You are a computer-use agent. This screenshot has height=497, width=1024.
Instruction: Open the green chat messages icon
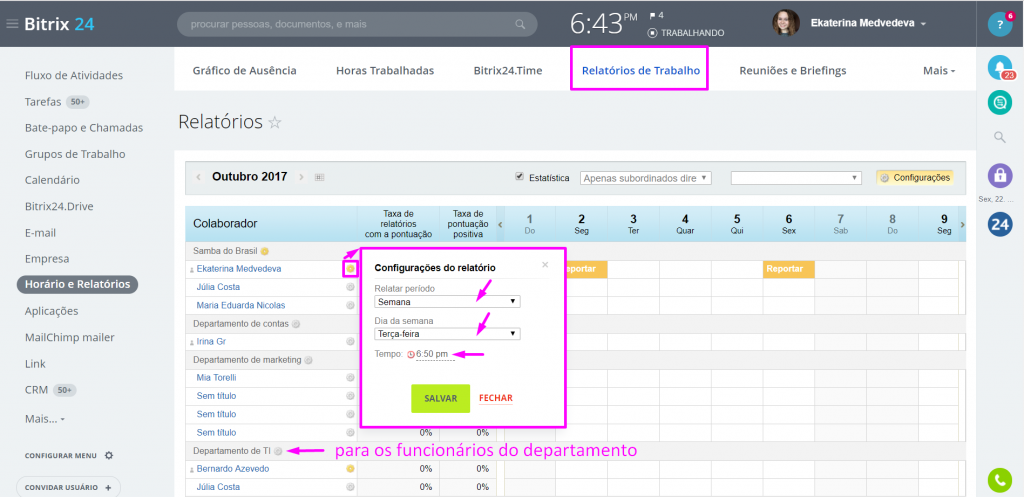click(999, 102)
